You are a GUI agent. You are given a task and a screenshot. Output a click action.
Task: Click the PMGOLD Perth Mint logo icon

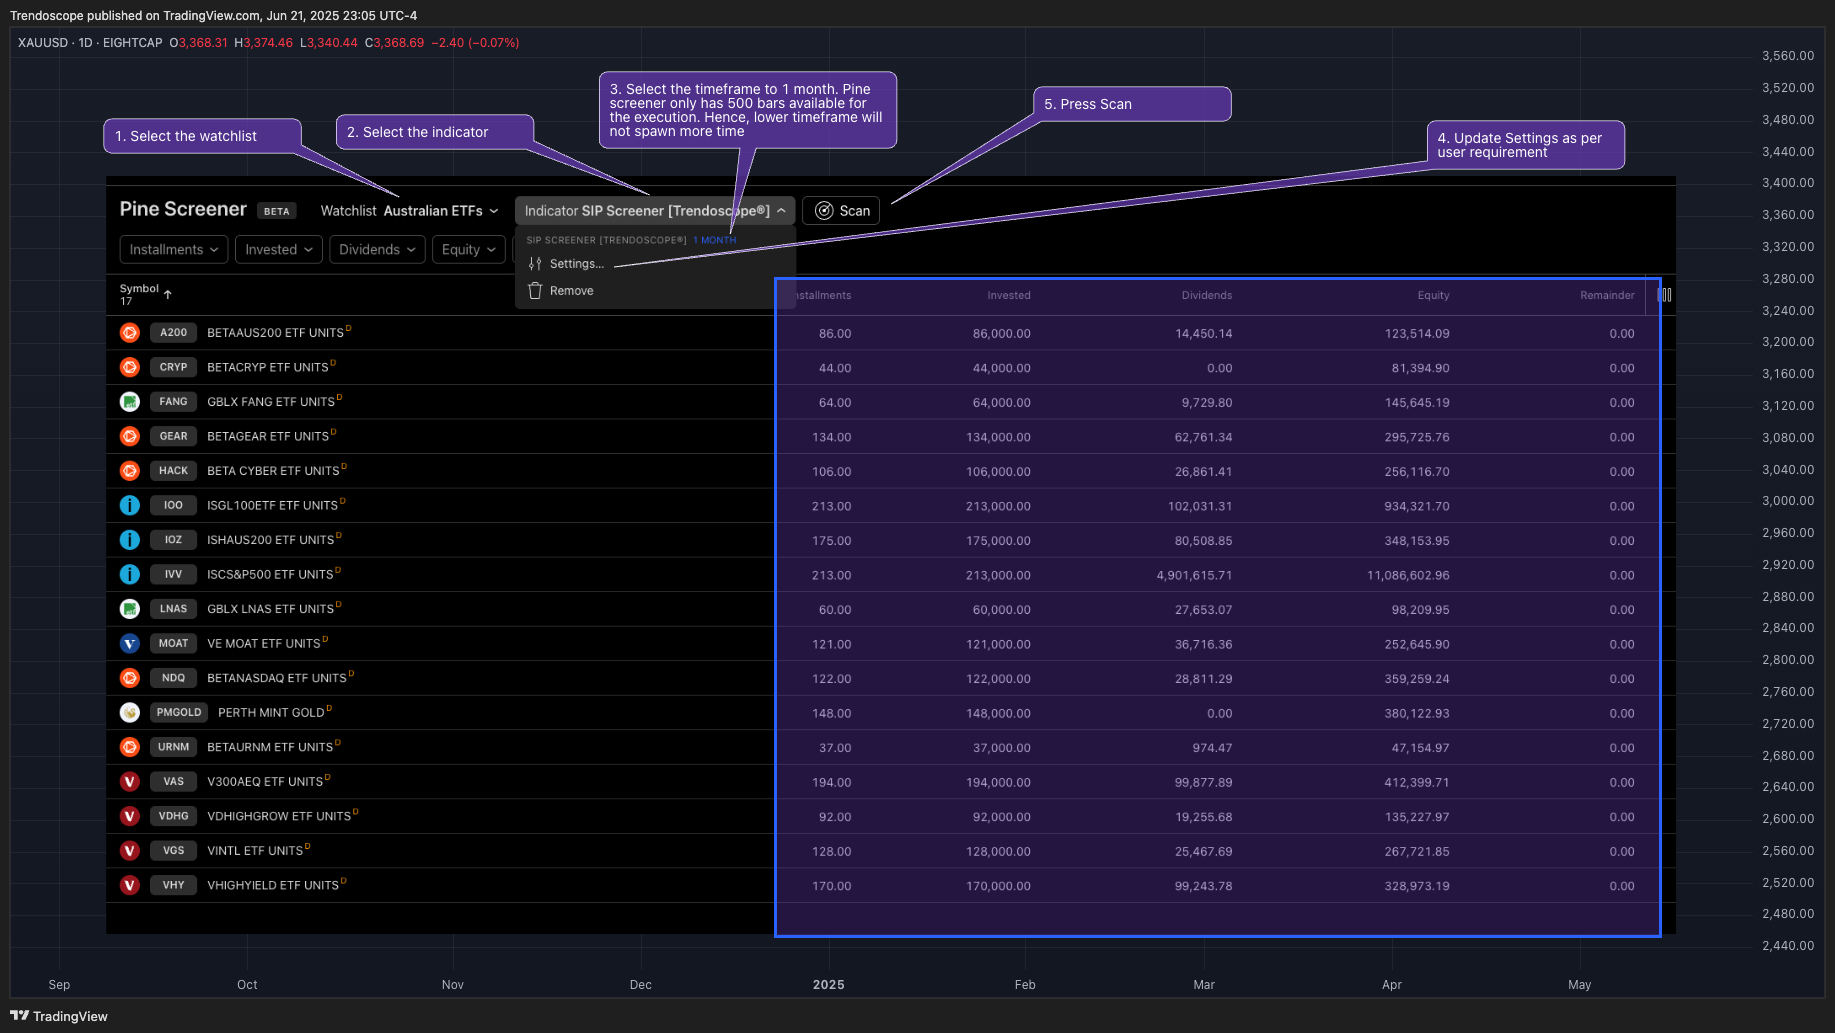point(130,713)
